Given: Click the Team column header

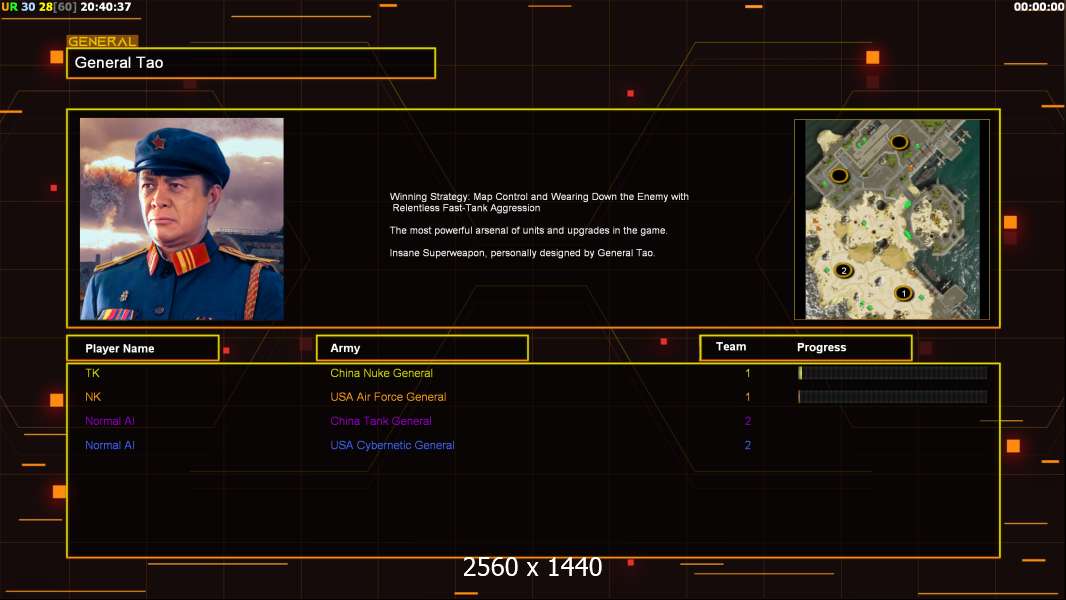Looking at the screenshot, I should click(x=731, y=347).
